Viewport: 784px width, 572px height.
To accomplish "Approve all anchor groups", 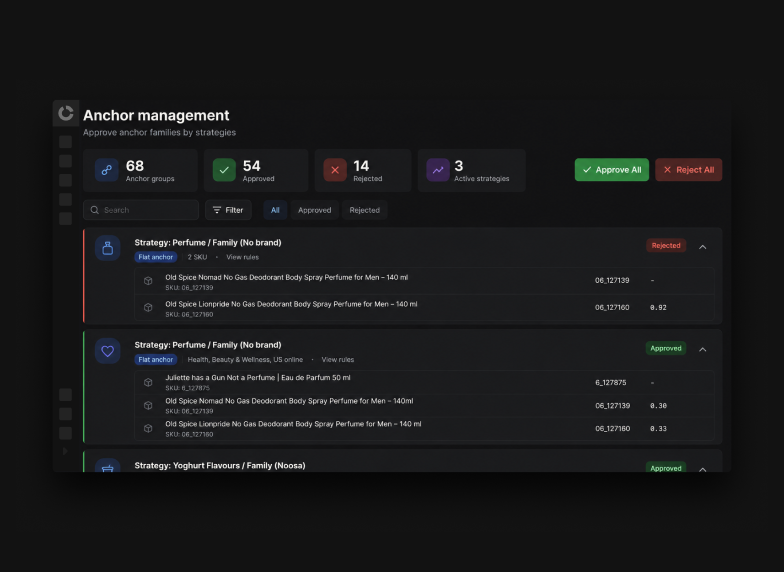I will pos(612,170).
